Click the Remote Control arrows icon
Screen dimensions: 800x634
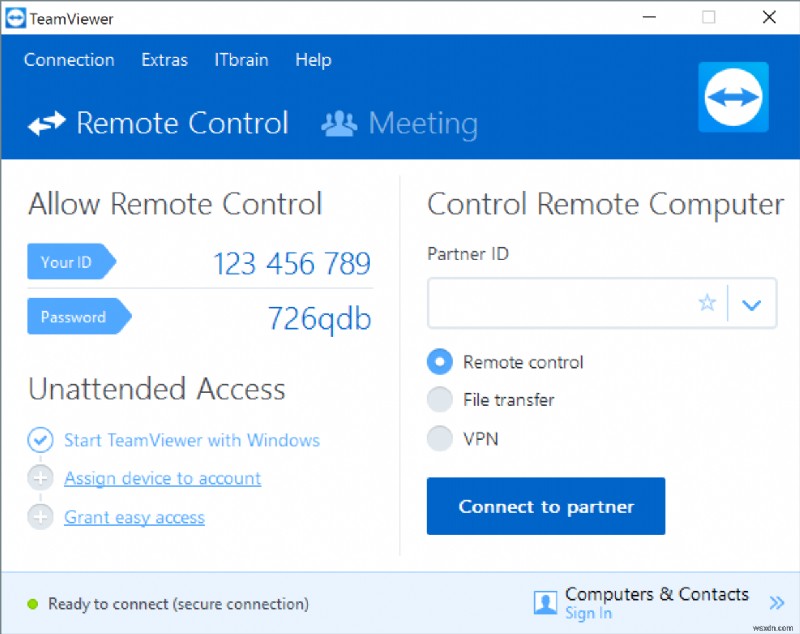(47, 123)
